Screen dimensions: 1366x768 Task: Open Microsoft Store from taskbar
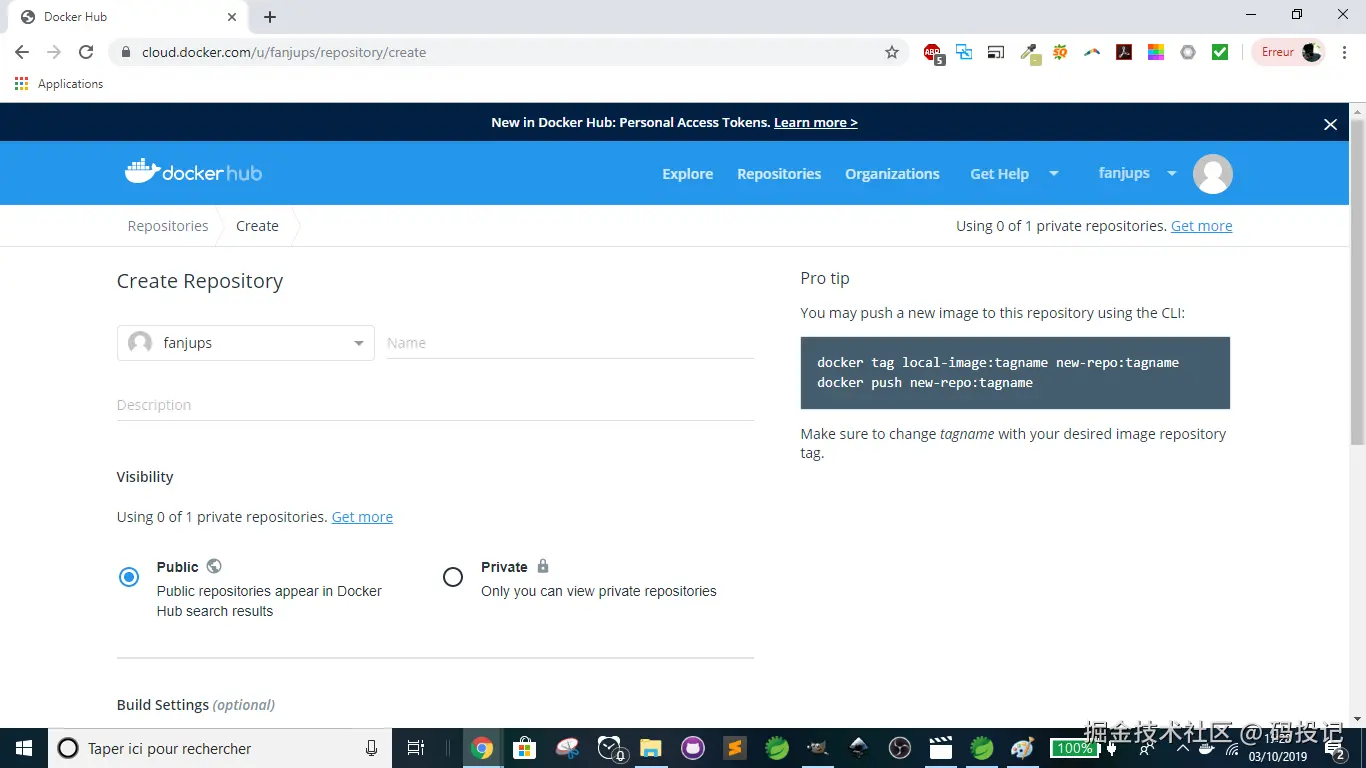(524, 748)
